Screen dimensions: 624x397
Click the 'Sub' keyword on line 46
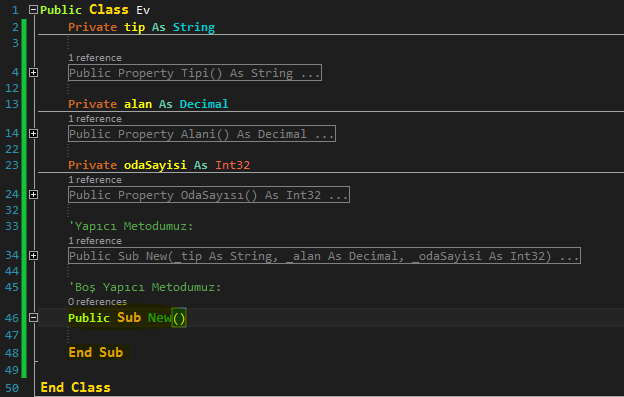coord(129,317)
